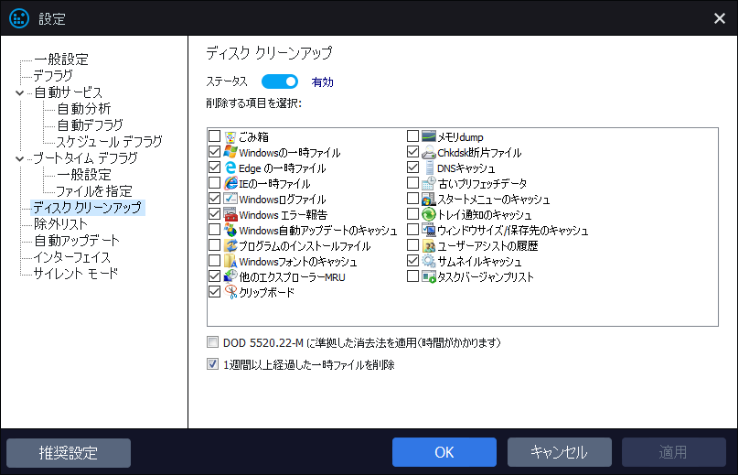Click the Windowsの一時ファイル flag icon

(x=230, y=152)
